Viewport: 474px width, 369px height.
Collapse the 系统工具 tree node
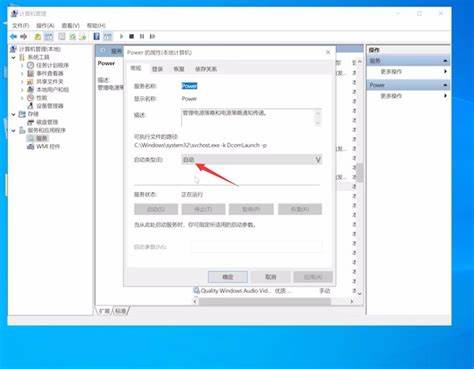(x=14, y=57)
